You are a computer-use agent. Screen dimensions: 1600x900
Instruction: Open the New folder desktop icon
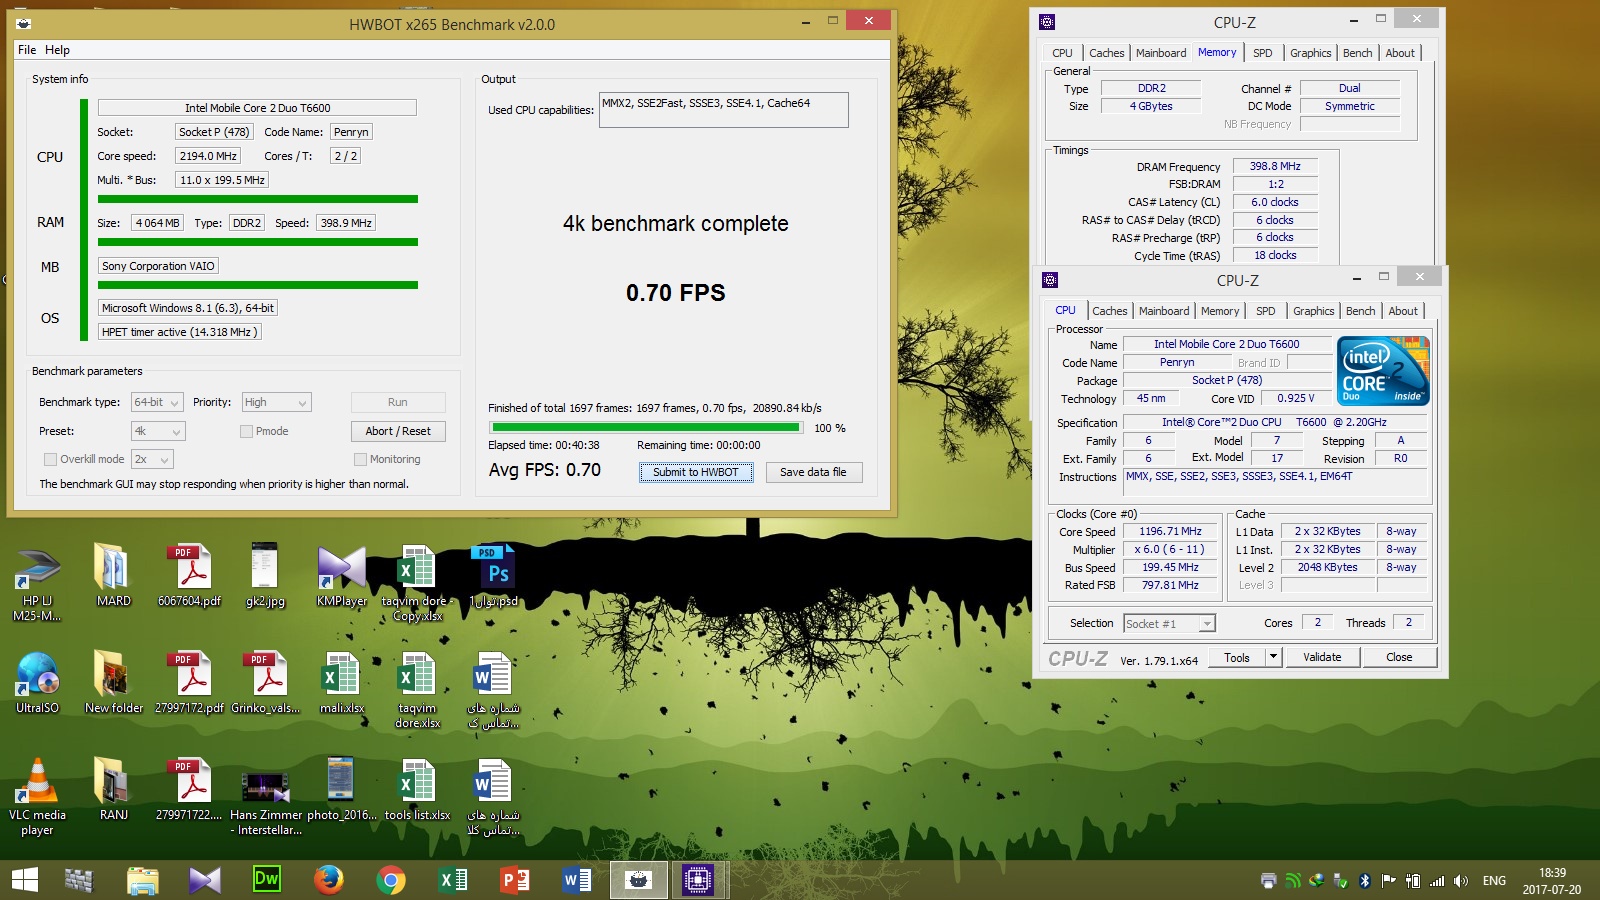(113, 683)
